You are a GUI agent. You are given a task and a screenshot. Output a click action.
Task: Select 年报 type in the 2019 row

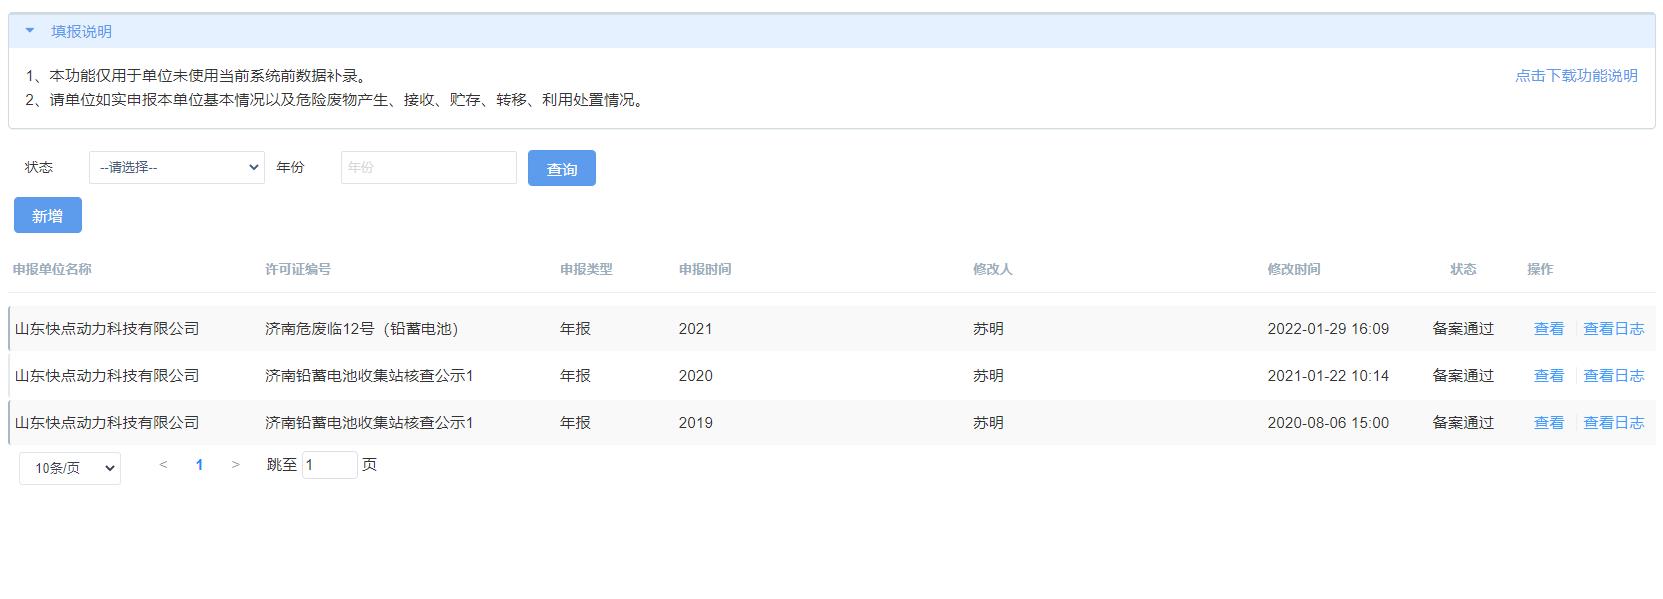(575, 423)
